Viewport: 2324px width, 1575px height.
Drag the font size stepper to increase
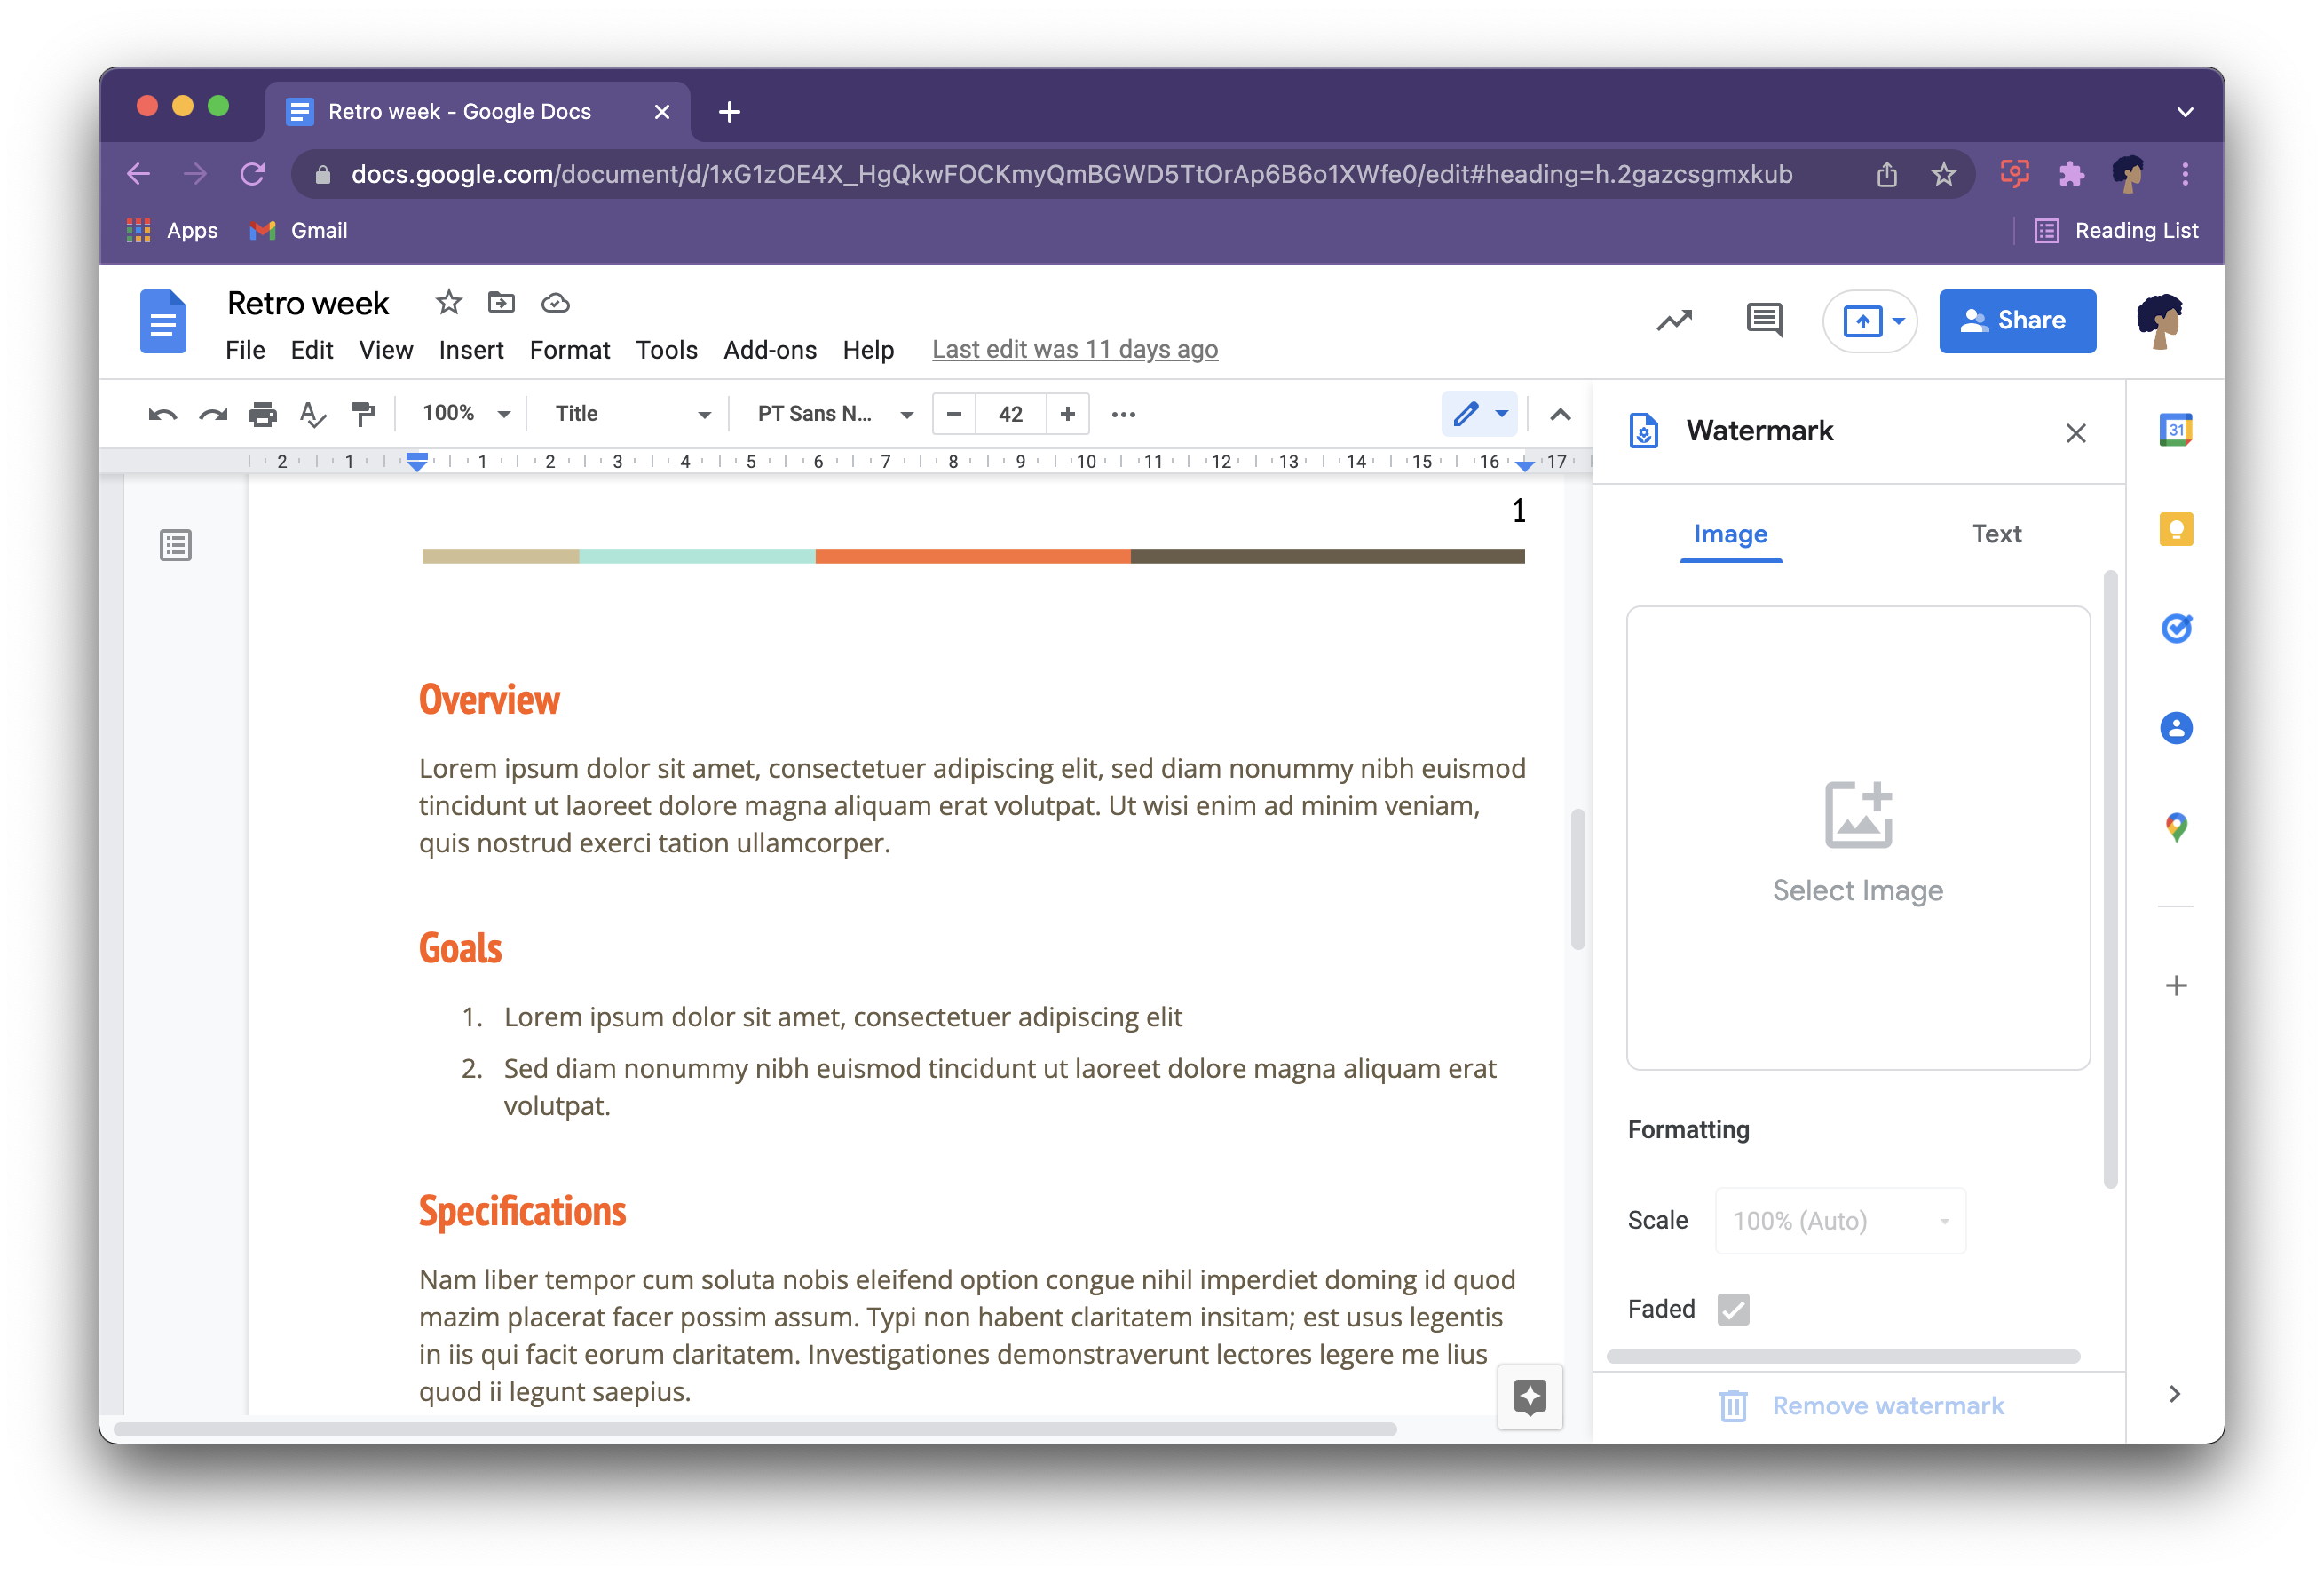pos(1070,415)
